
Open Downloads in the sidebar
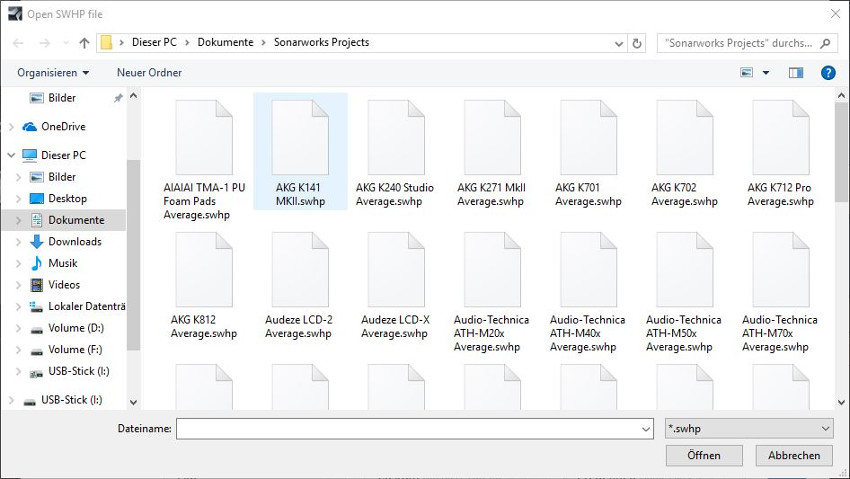click(x=75, y=242)
